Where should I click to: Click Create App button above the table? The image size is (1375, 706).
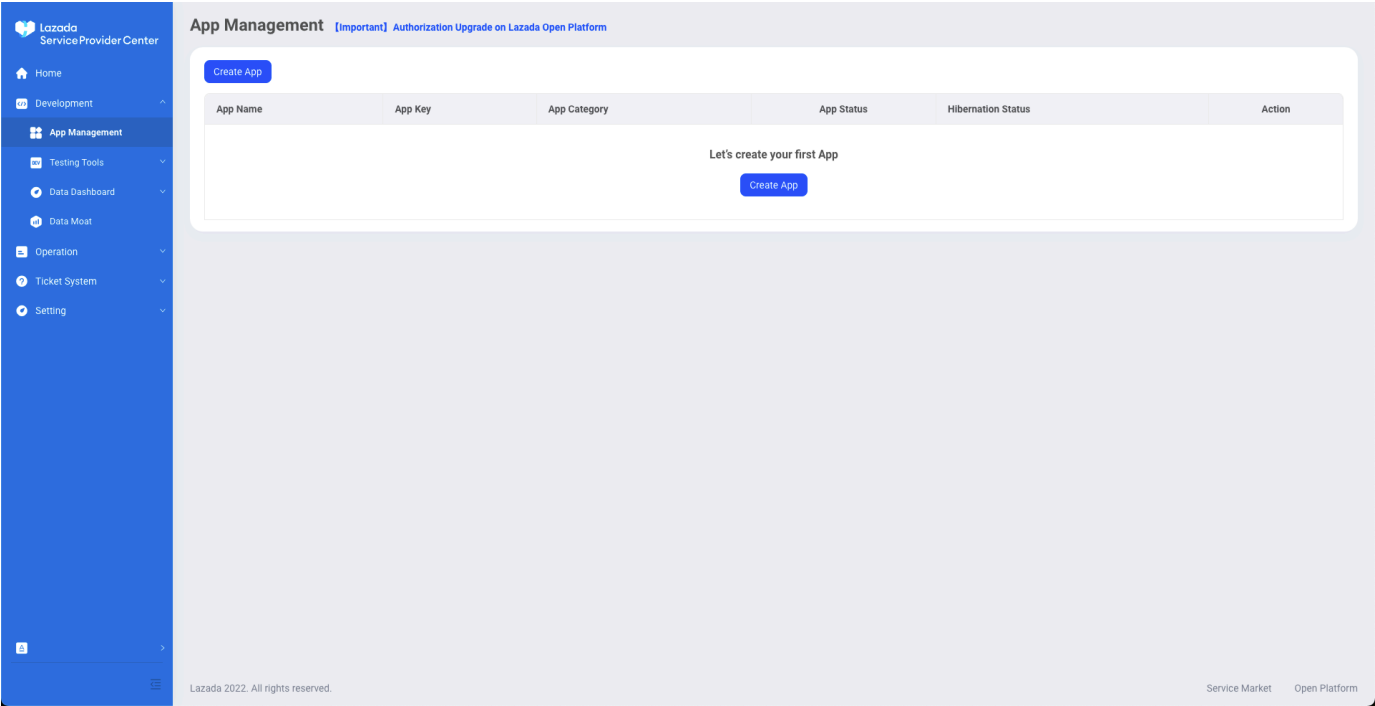[x=238, y=72]
